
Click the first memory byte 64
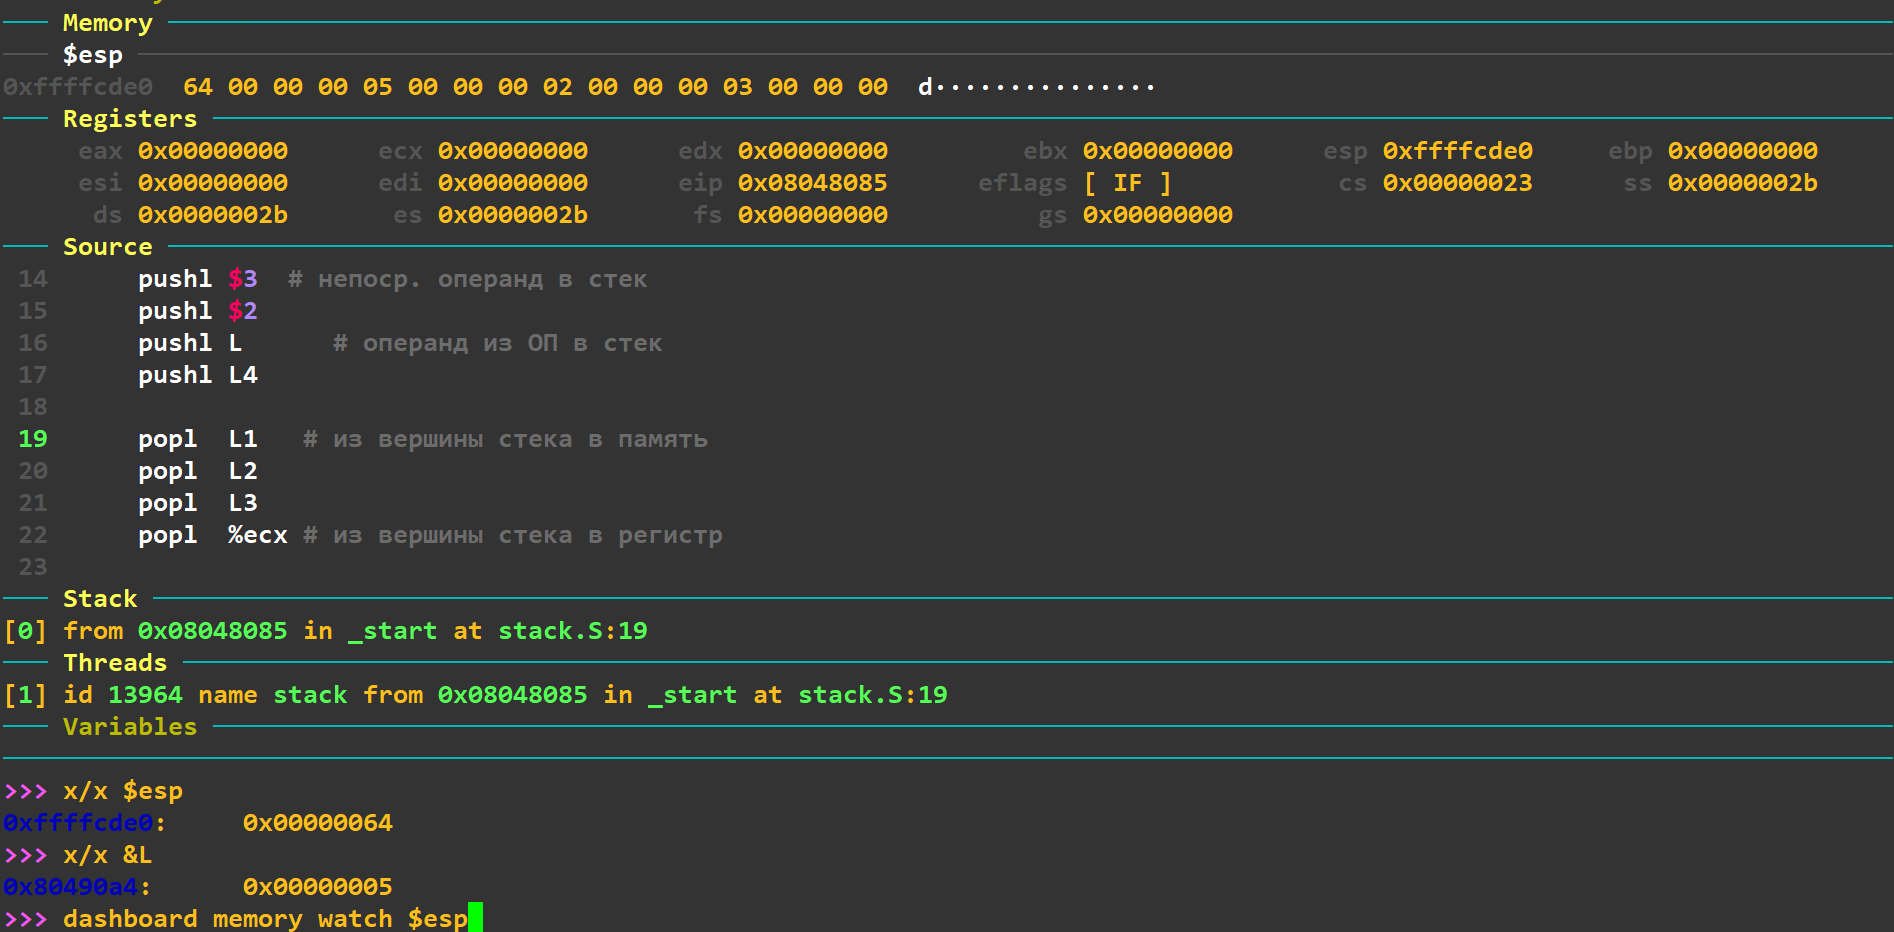pos(197,87)
